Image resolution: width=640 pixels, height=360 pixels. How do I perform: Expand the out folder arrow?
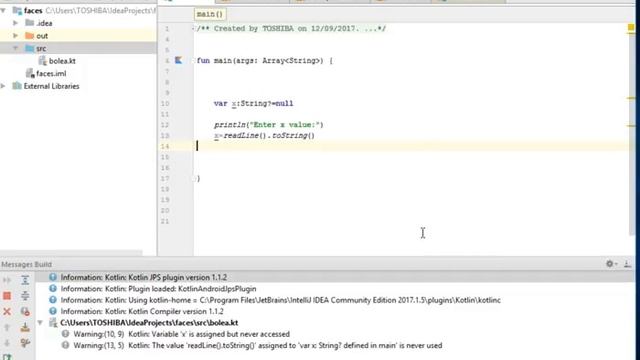(x=16, y=36)
